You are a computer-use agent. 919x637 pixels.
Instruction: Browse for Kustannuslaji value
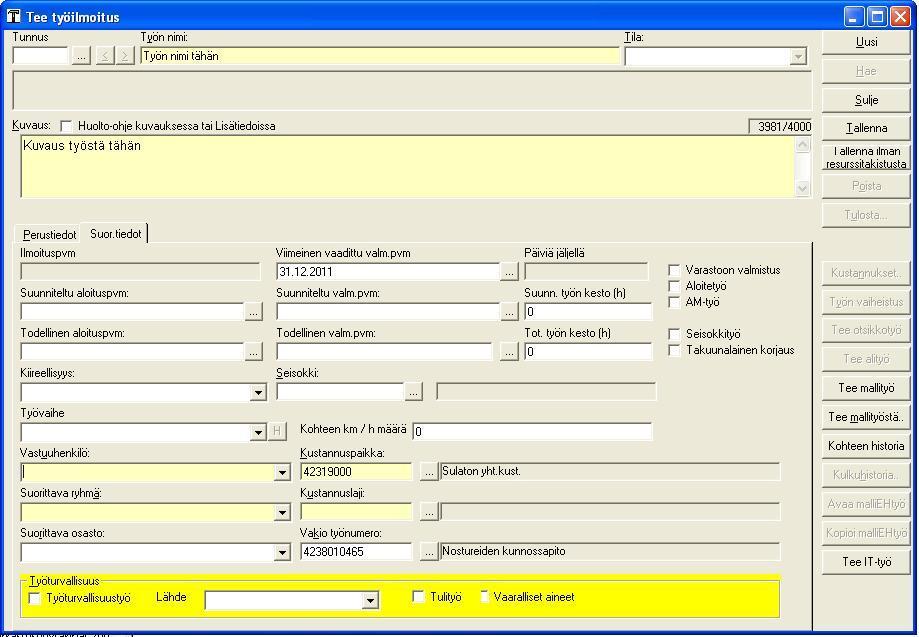(429, 512)
